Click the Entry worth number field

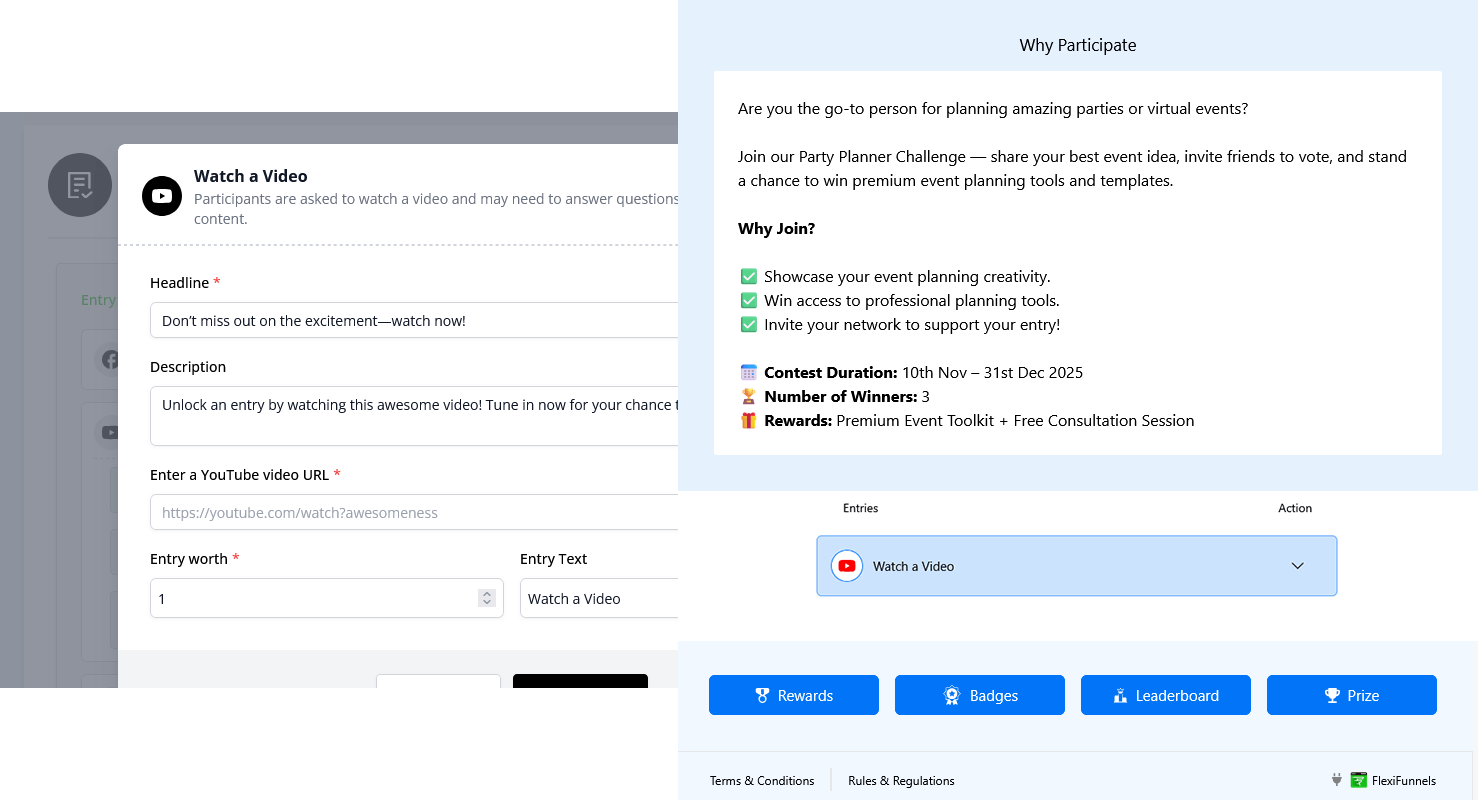coord(327,598)
